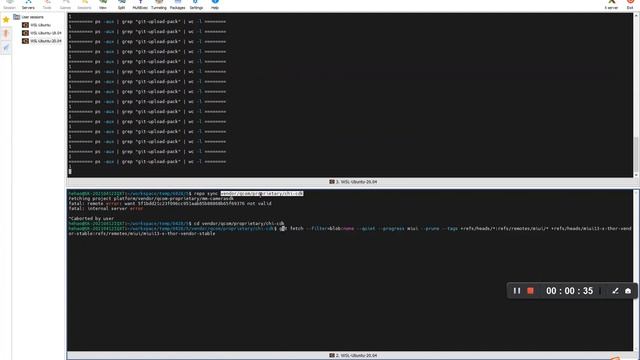Open the recorder annotation pen tool
640x360 pixels.
(615, 291)
